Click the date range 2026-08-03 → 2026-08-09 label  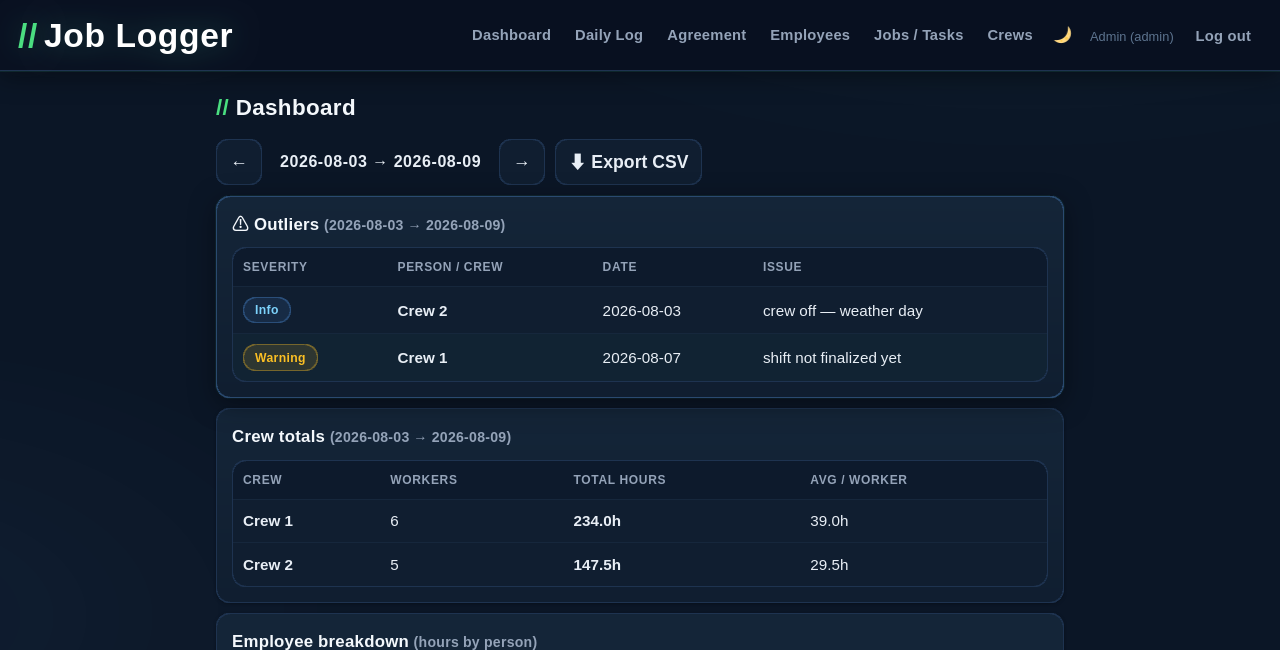[x=380, y=162]
